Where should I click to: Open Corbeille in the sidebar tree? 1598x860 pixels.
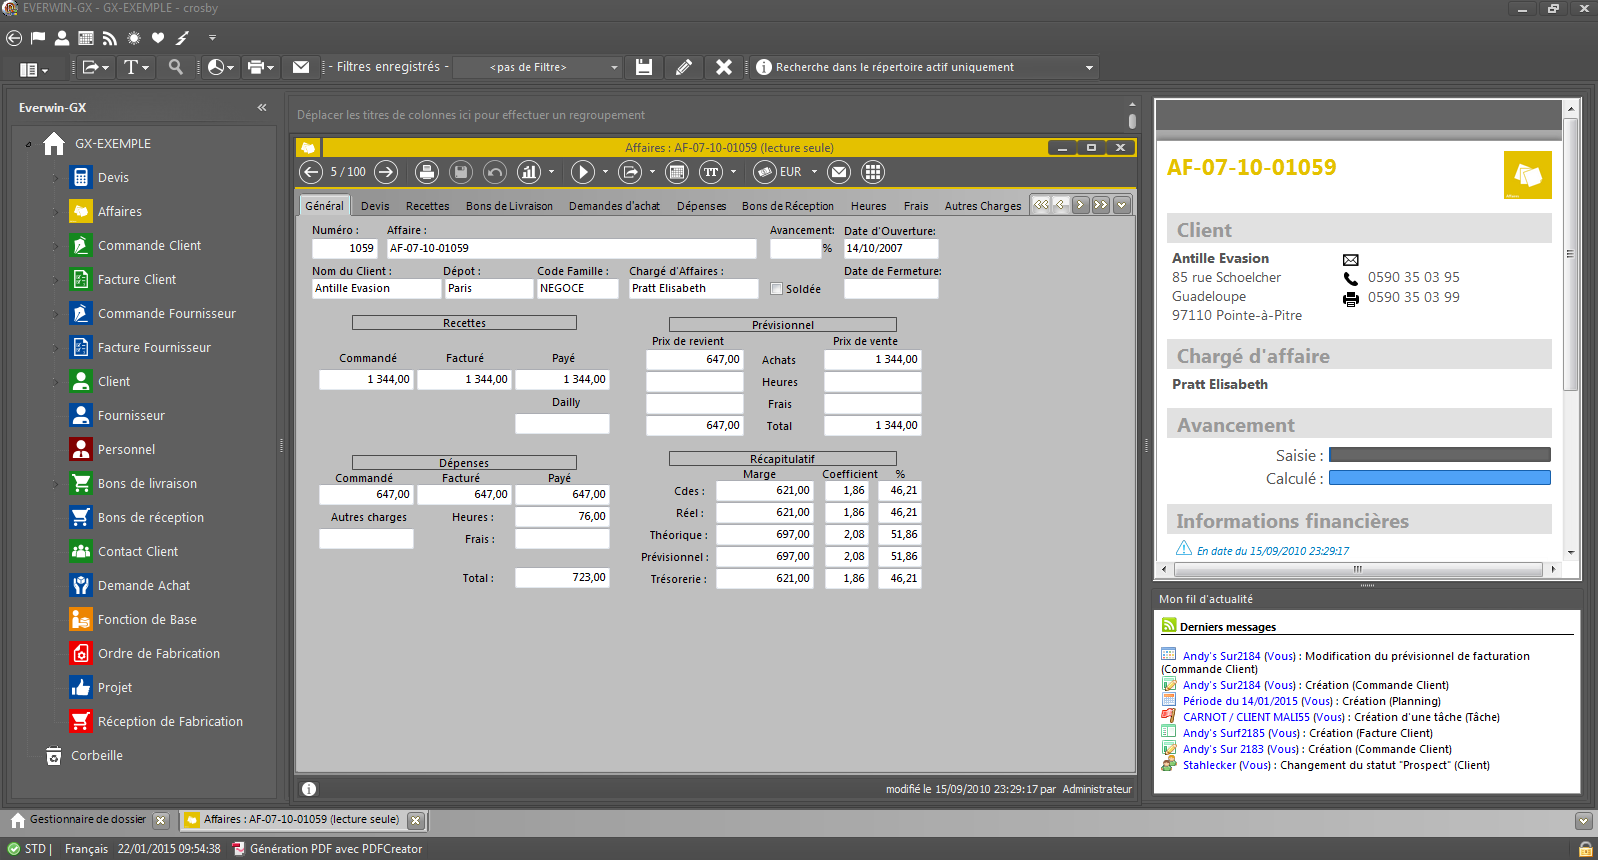point(96,755)
